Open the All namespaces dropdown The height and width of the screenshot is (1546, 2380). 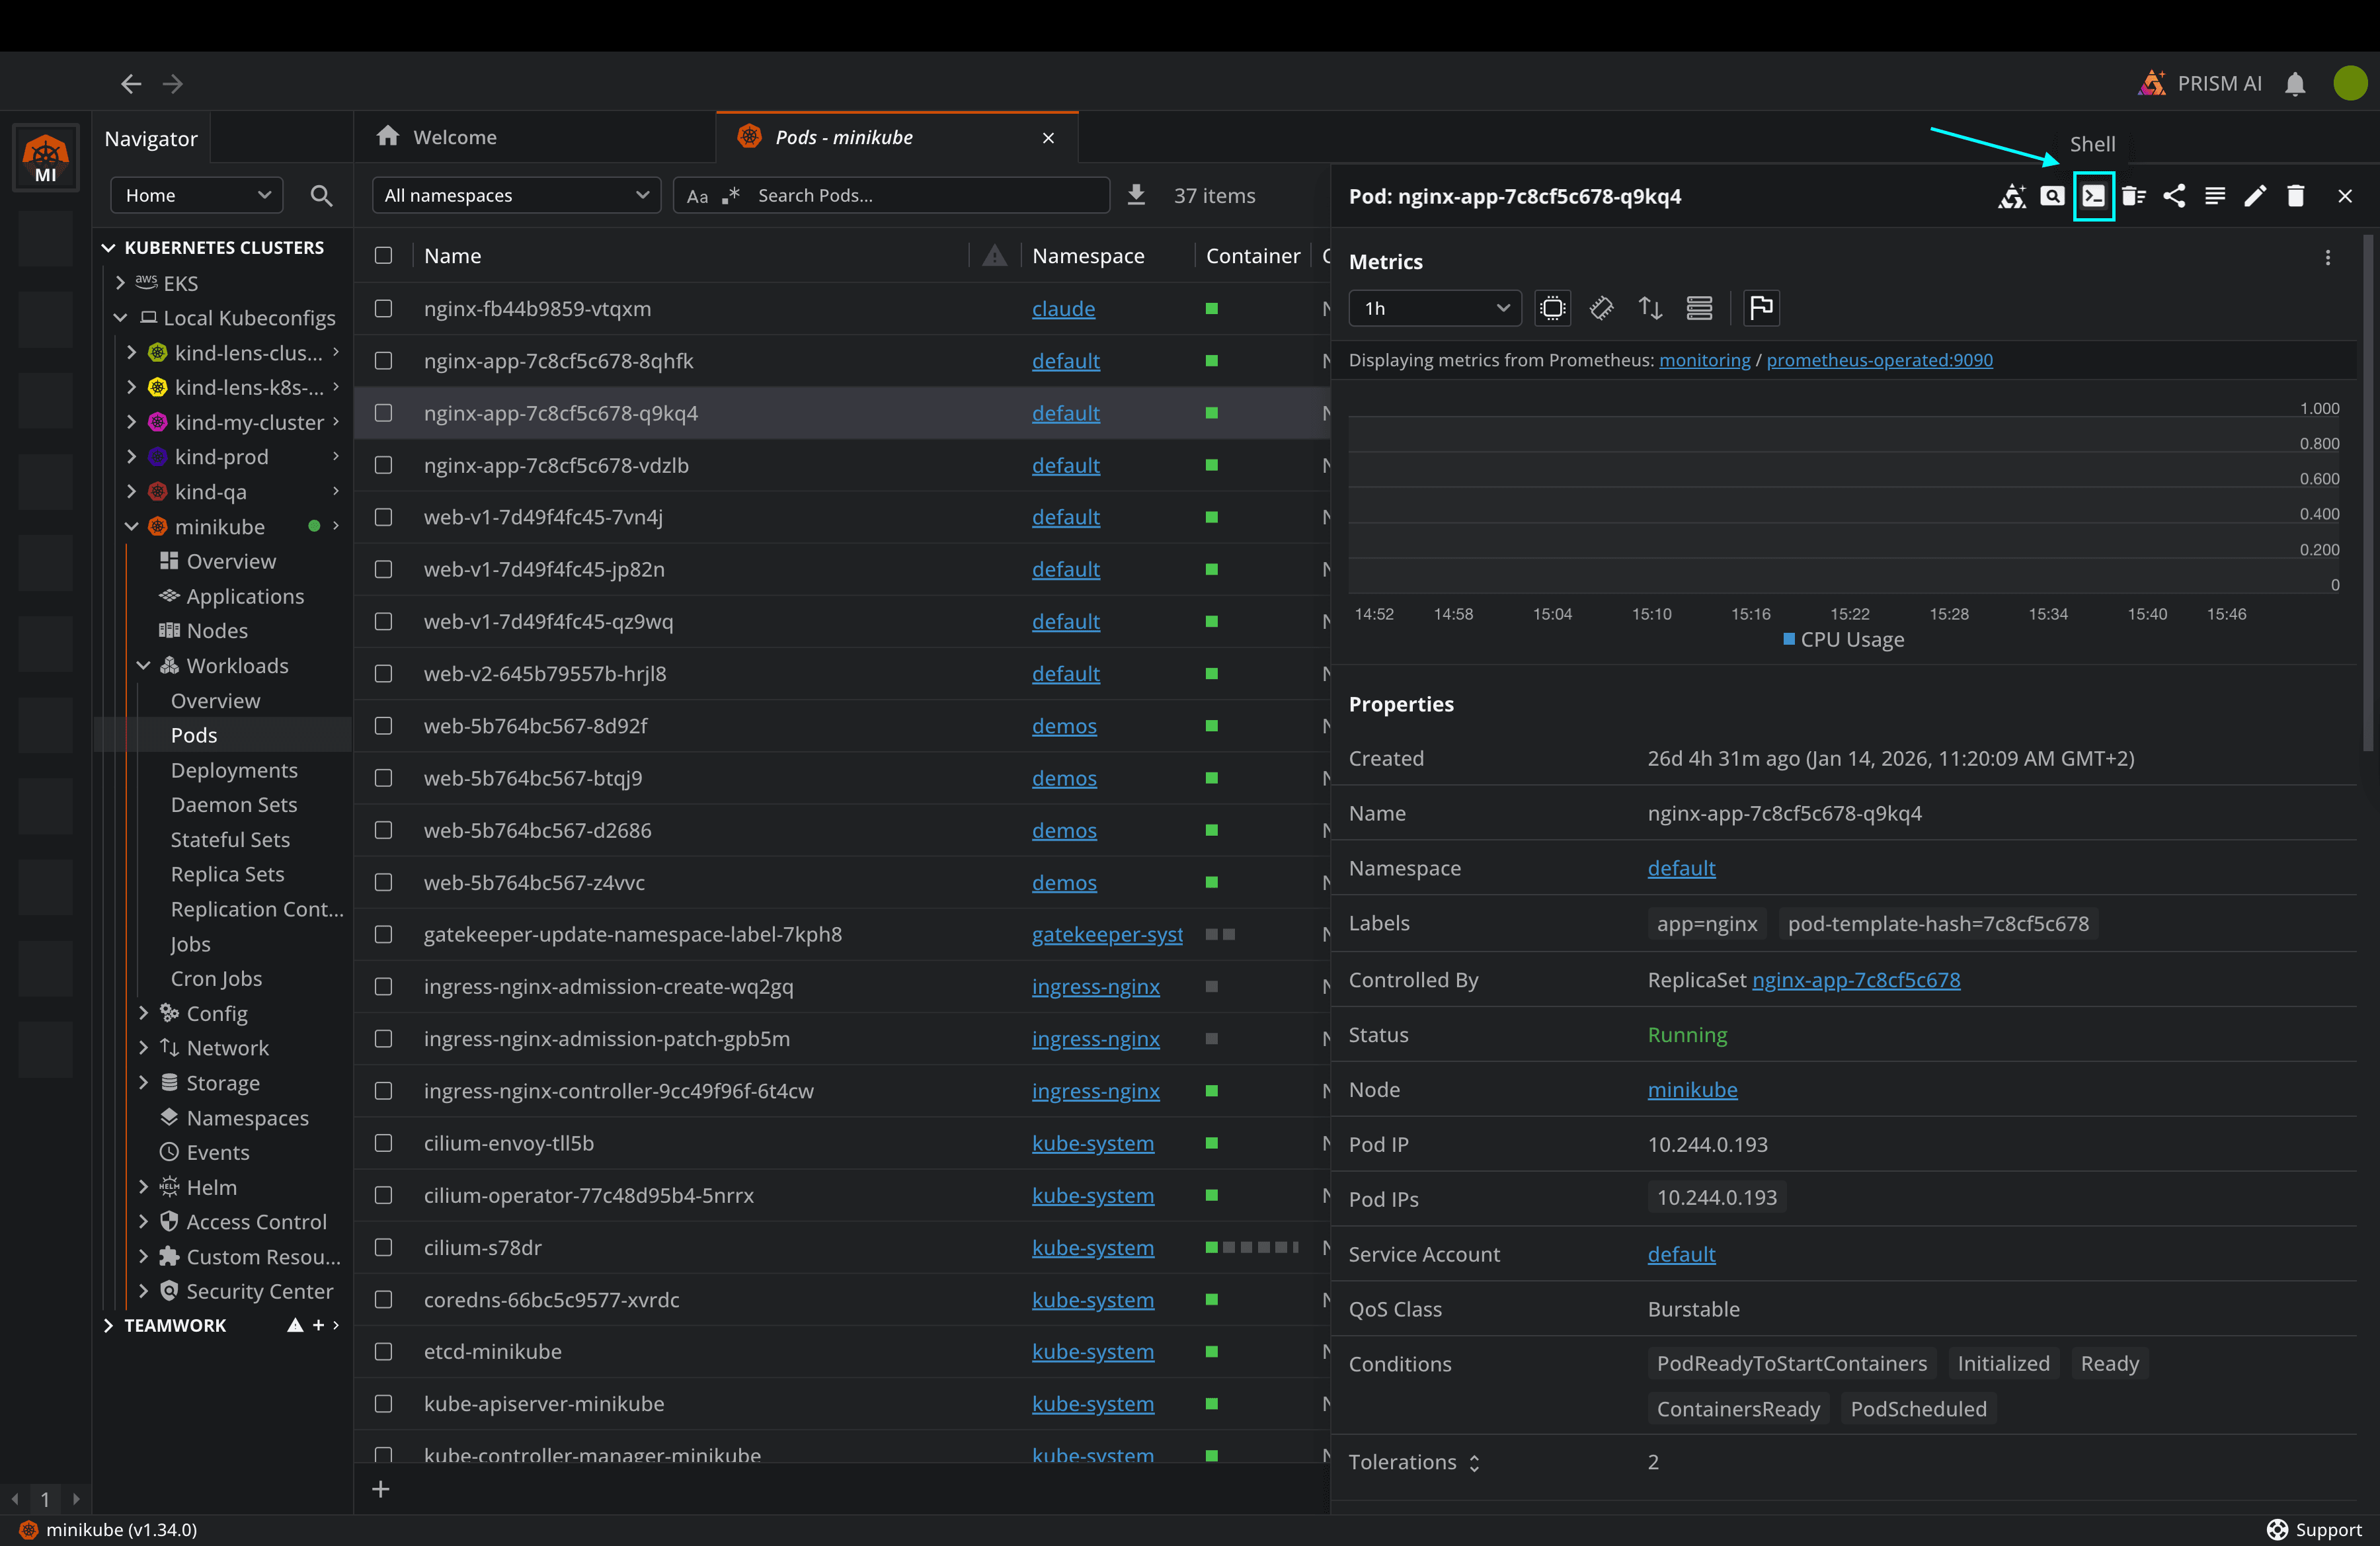516,196
